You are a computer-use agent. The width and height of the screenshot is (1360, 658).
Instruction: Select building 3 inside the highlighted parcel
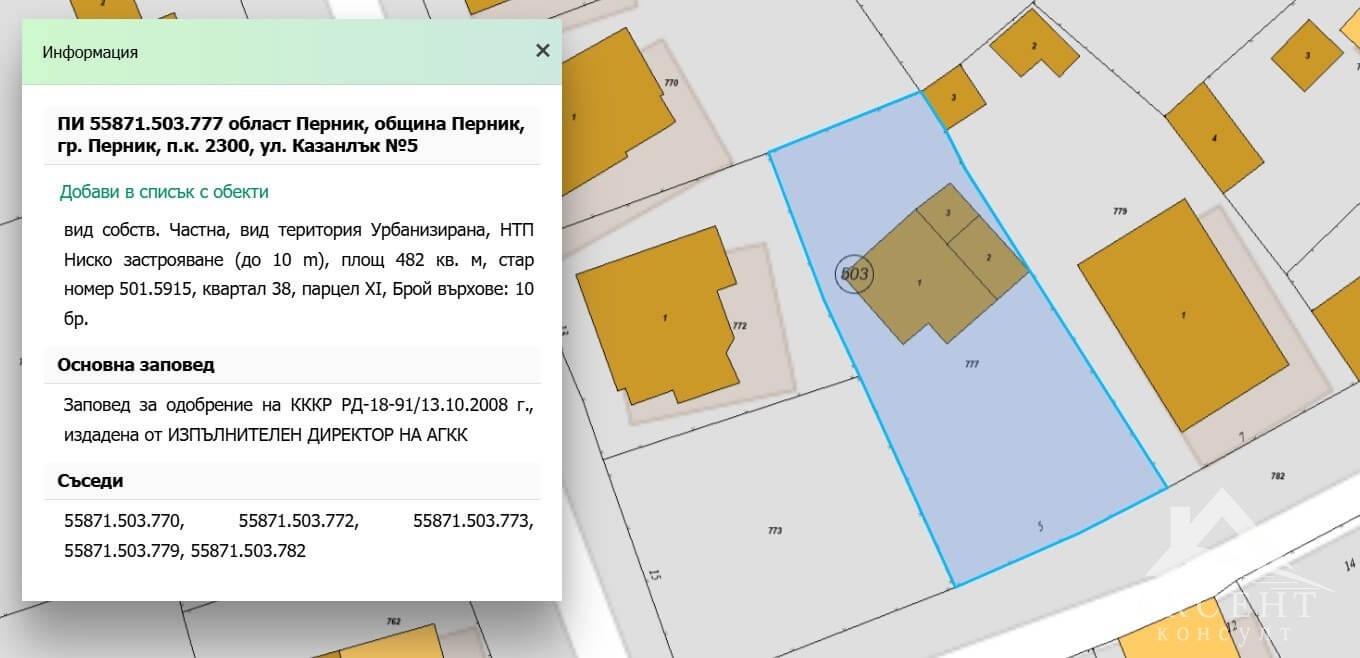click(948, 213)
